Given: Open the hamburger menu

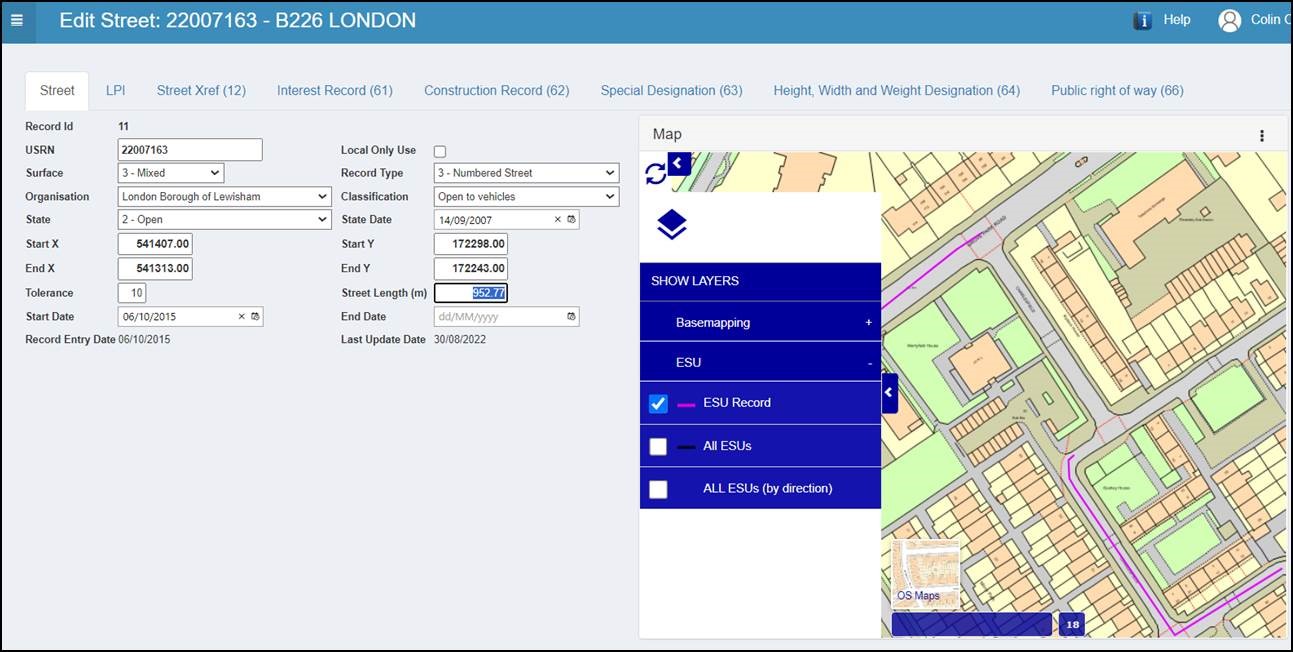Looking at the screenshot, I should click(16, 20).
